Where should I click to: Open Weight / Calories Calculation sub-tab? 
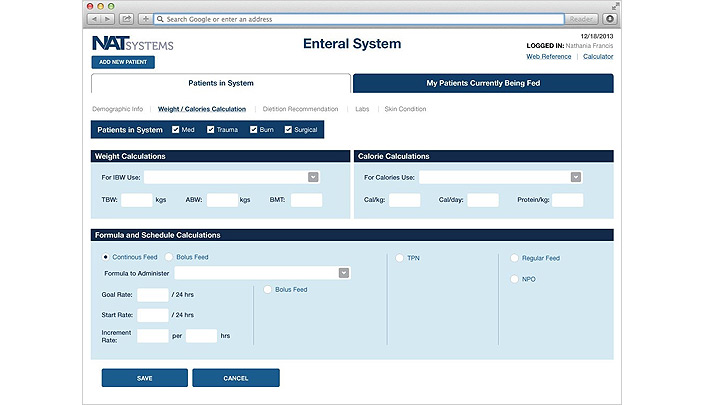(202, 109)
